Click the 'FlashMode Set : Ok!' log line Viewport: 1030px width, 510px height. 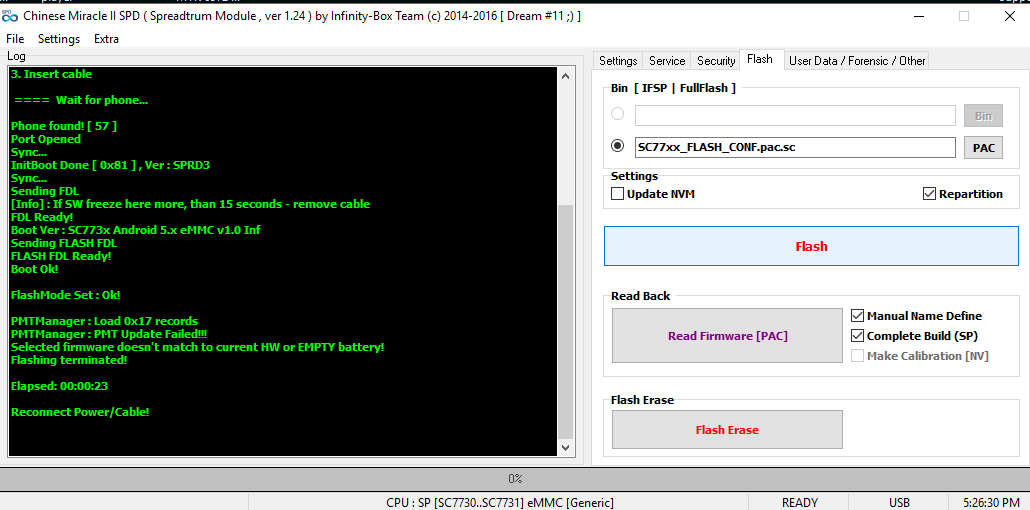point(66,295)
